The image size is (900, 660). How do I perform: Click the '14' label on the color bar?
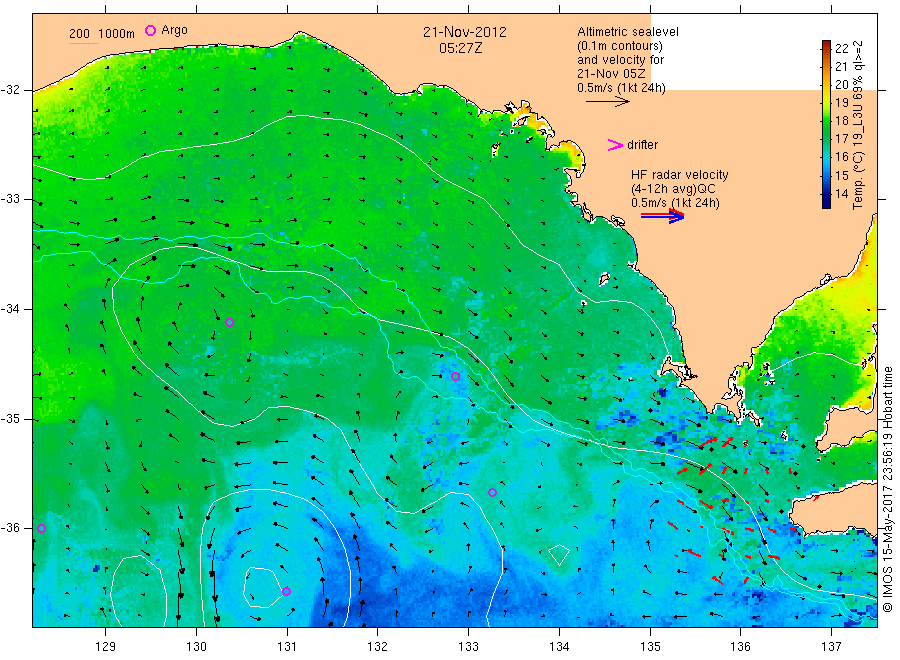(x=841, y=193)
